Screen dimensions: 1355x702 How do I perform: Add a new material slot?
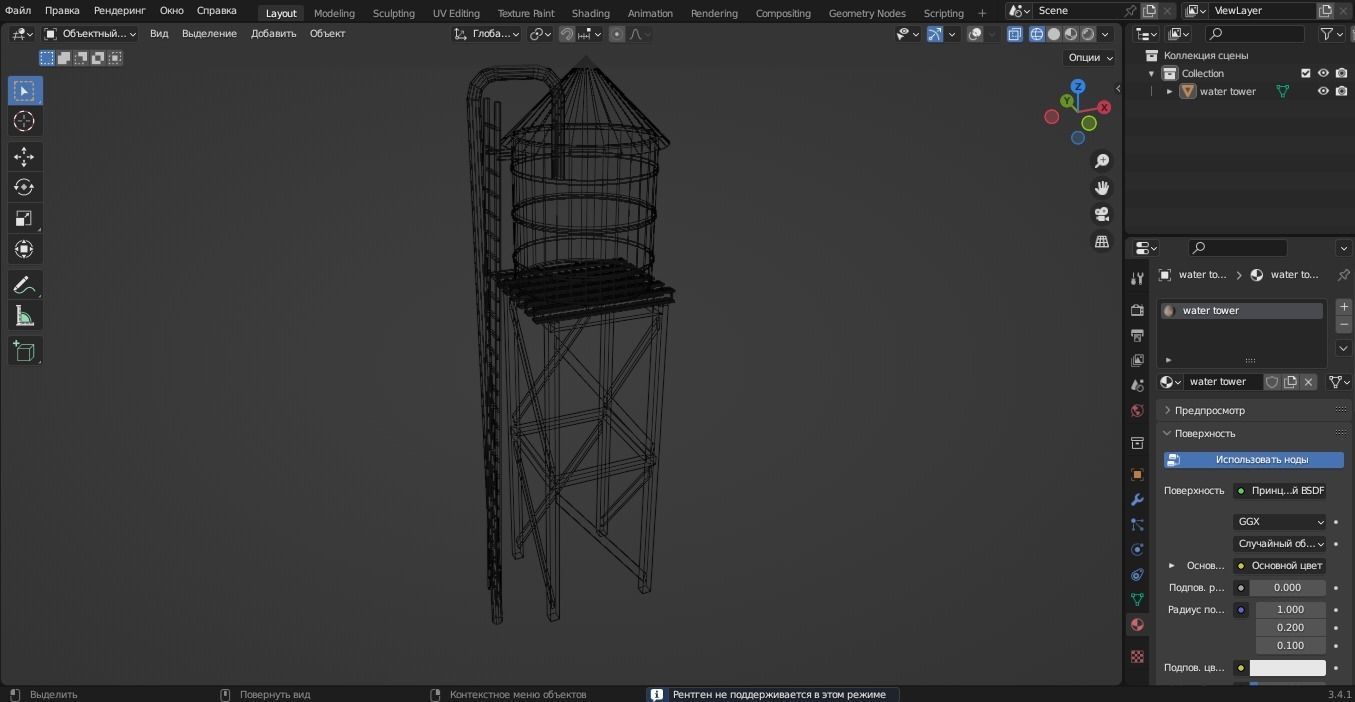pyautogui.click(x=1343, y=307)
